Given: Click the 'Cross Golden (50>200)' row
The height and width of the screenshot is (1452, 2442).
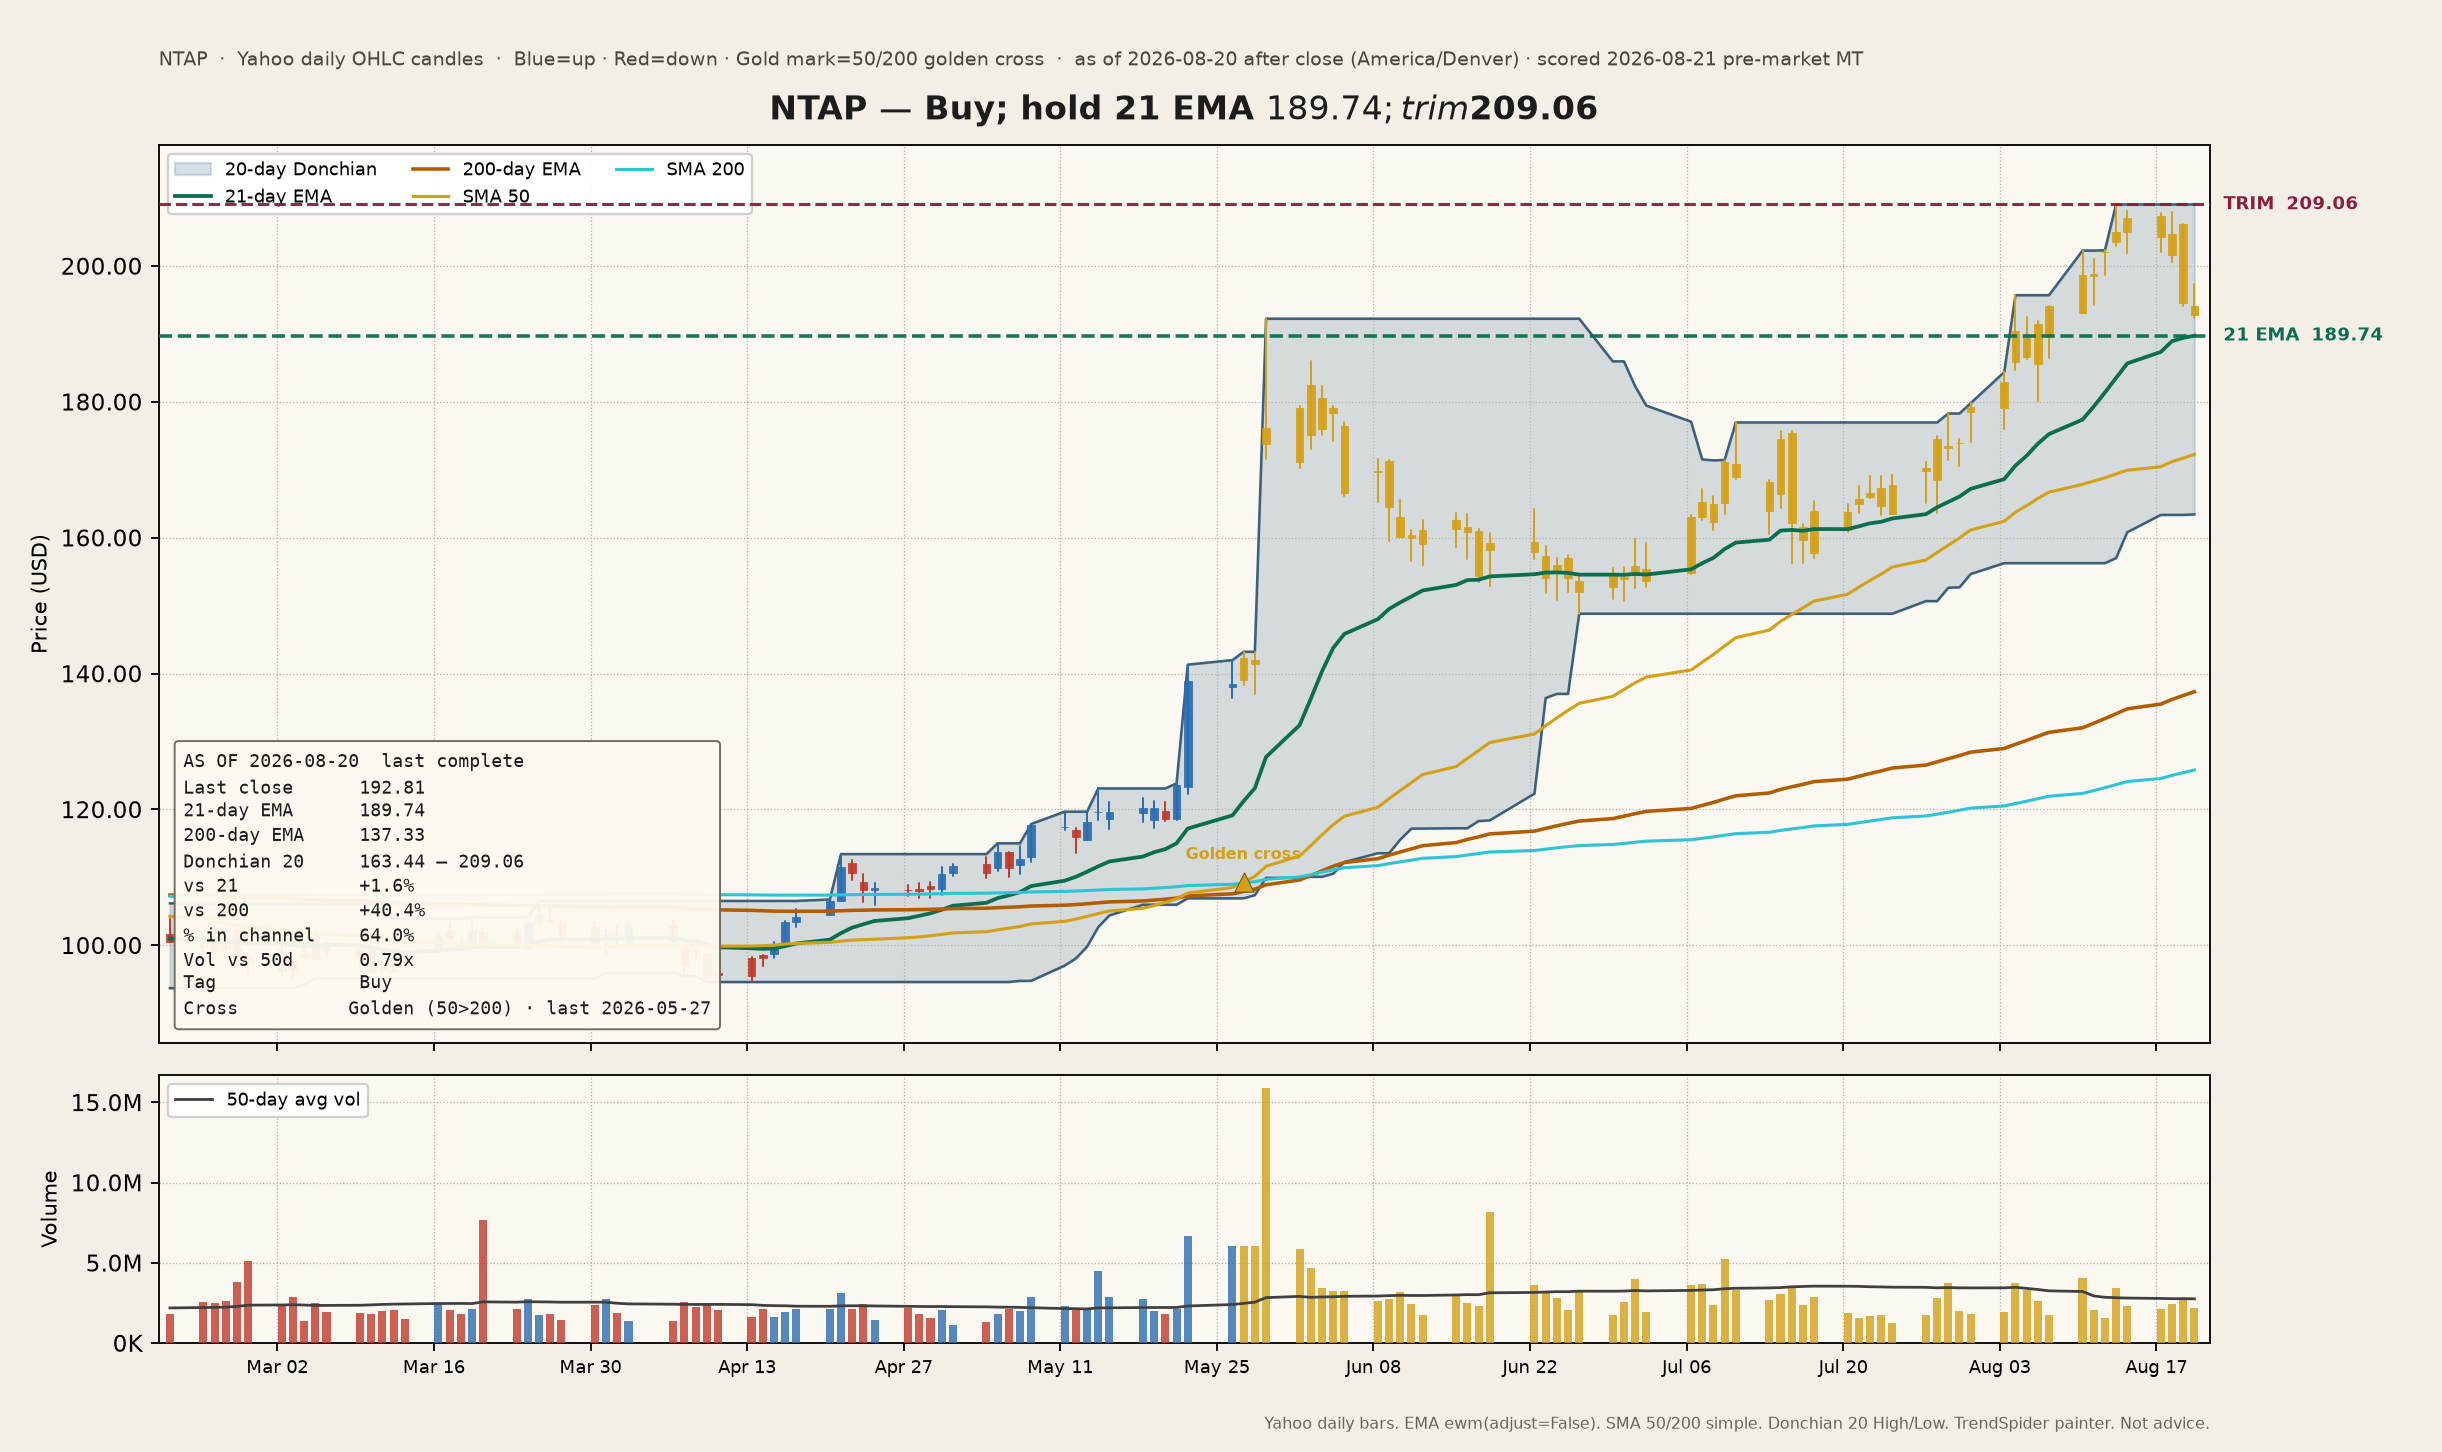Looking at the screenshot, I should pyautogui.click(x=447, y=1008).
